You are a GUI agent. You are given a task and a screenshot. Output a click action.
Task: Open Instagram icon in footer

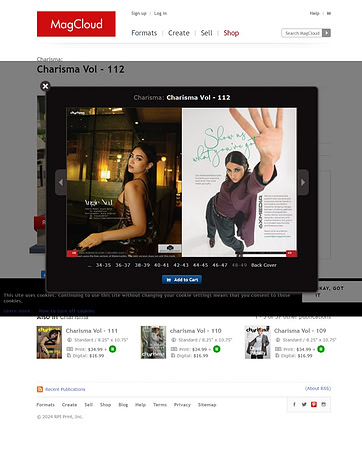pyautogui.click(x=323, y=404)
